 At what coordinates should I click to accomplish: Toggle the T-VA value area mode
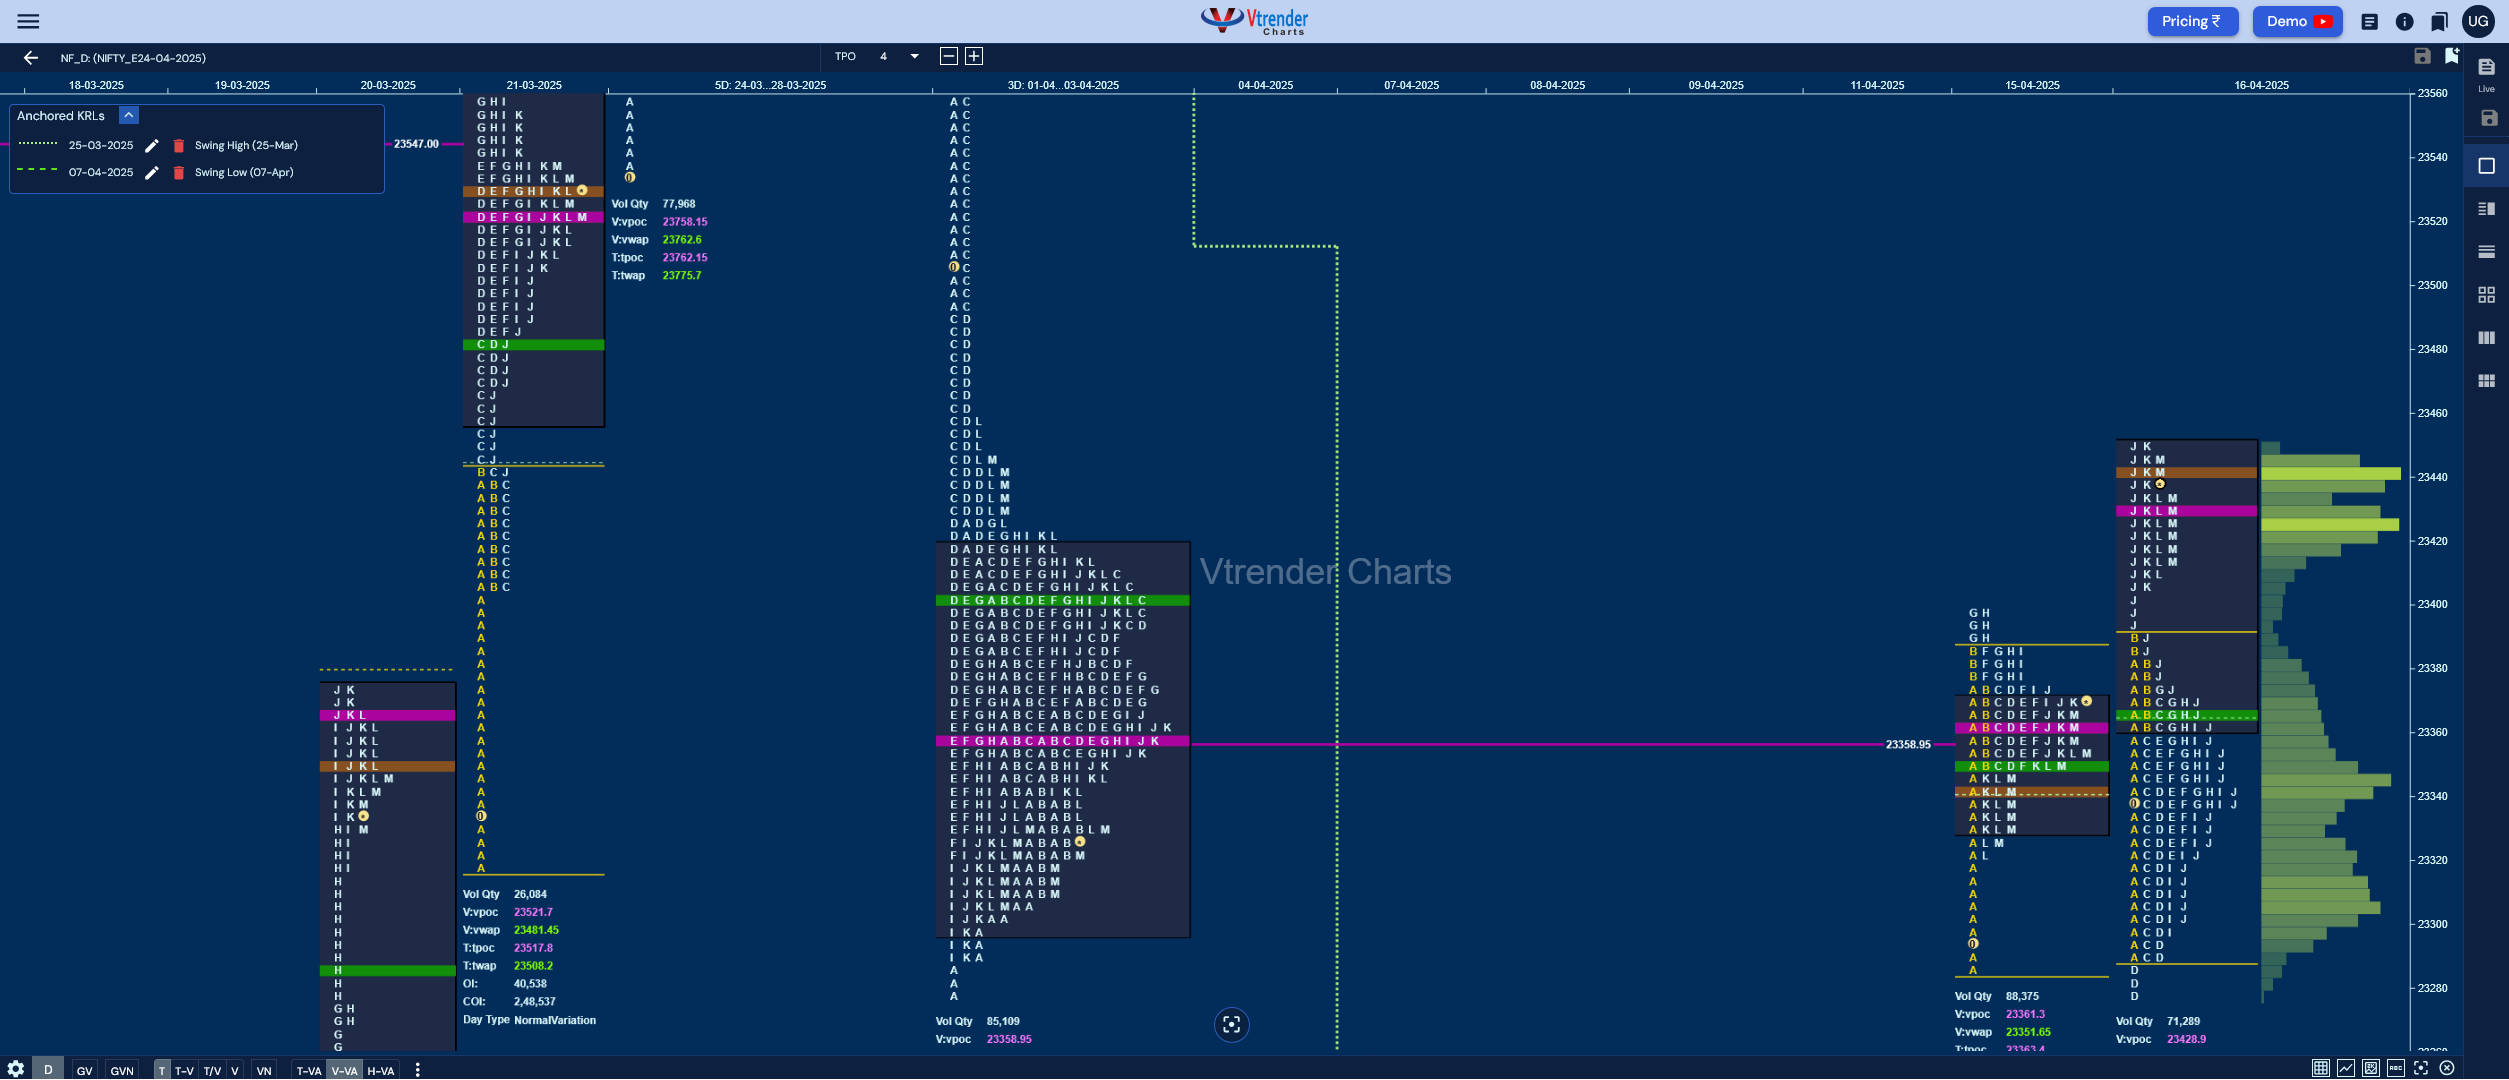click(x=308, y=1070)
